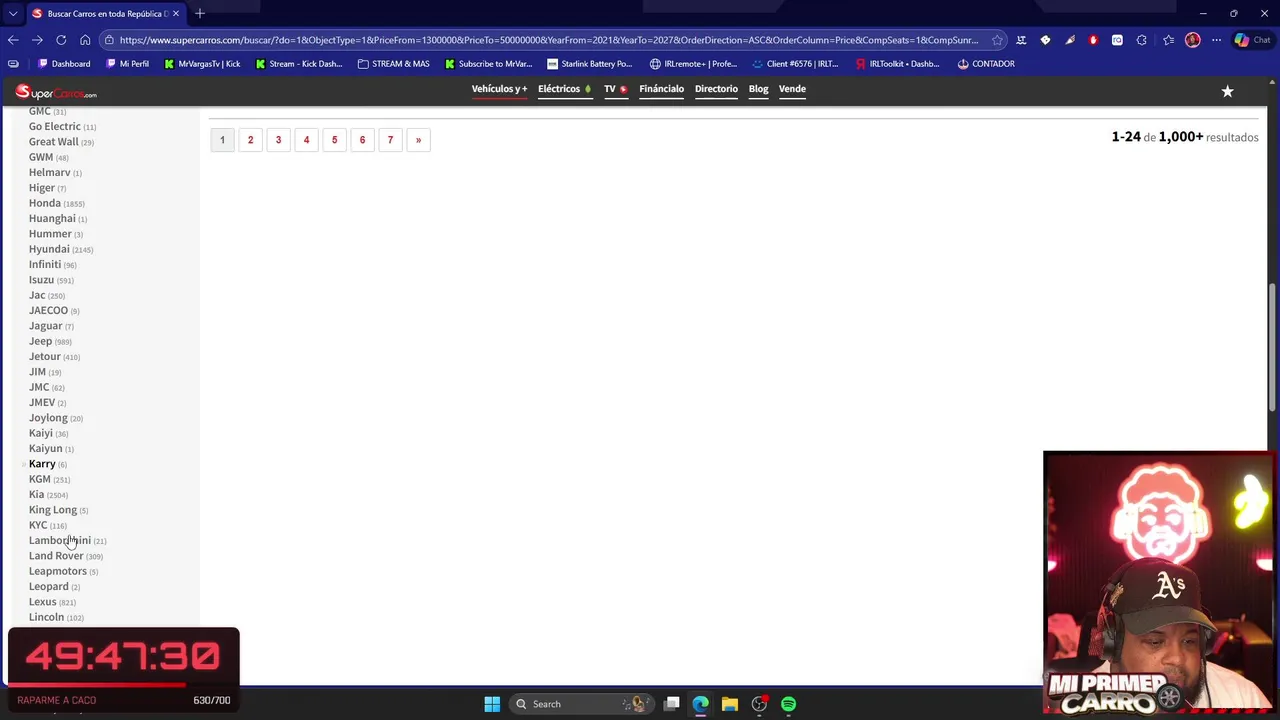Screen dimensions: 1280x720
Task: Go back with the browser back arrow
Action: 13,40
